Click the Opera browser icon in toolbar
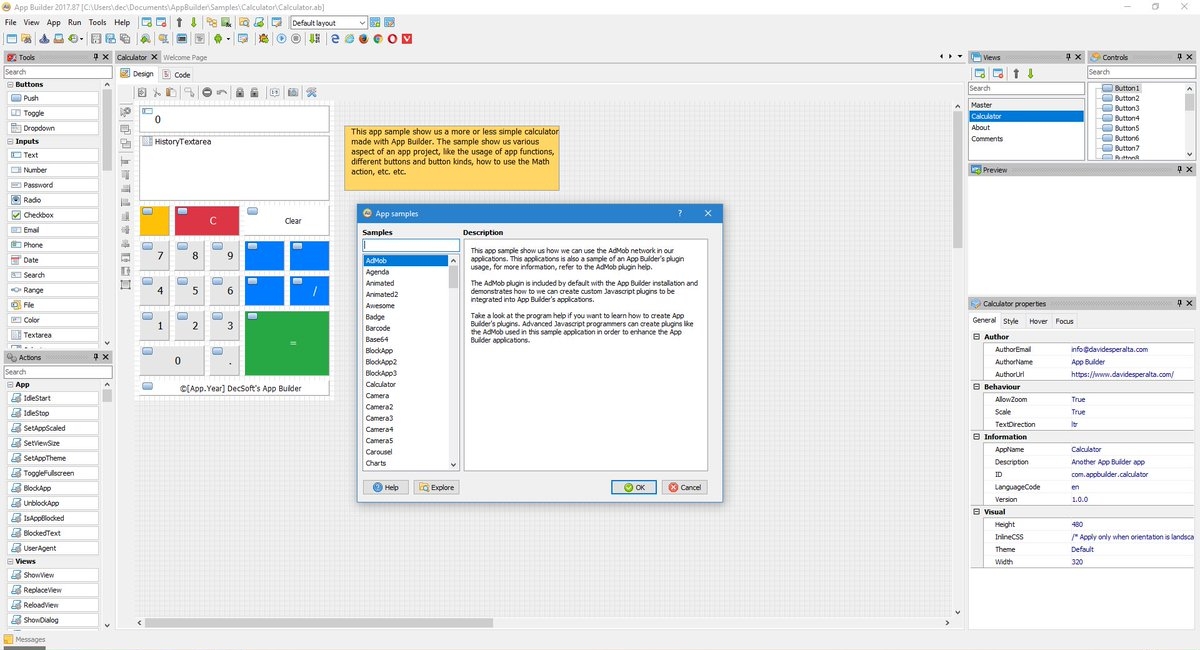The height and width of the screenshot is (650, 1200). (392, 39)
